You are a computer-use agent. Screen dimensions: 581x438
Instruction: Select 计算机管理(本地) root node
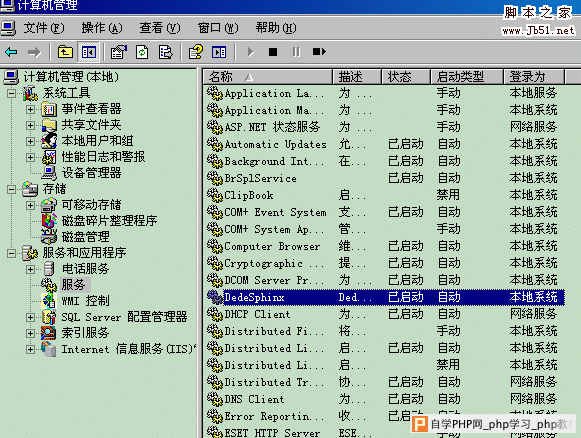71,77
